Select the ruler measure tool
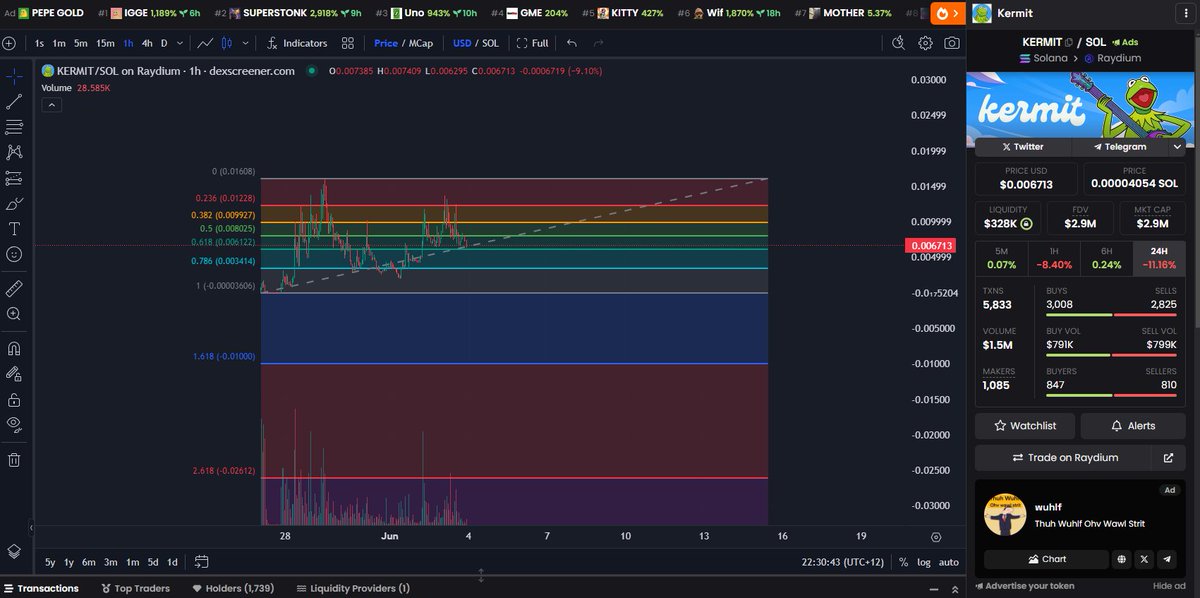This screenshot has height=598, width=1200. 14,288
